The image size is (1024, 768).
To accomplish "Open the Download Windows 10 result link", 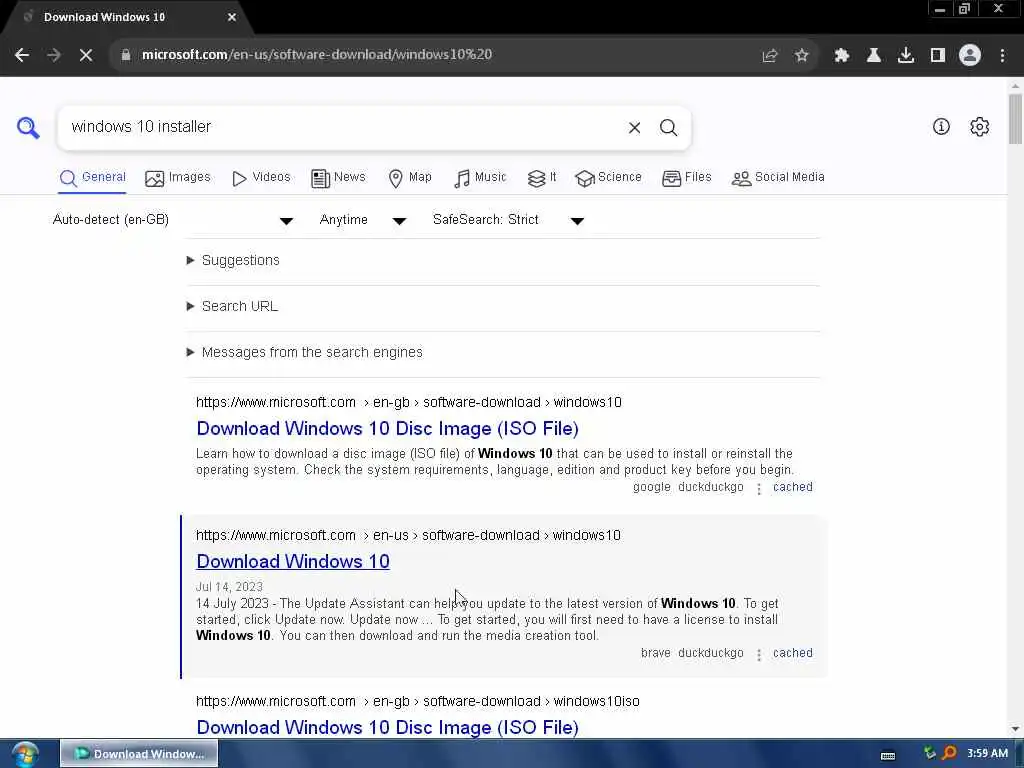I will (293, 562).
